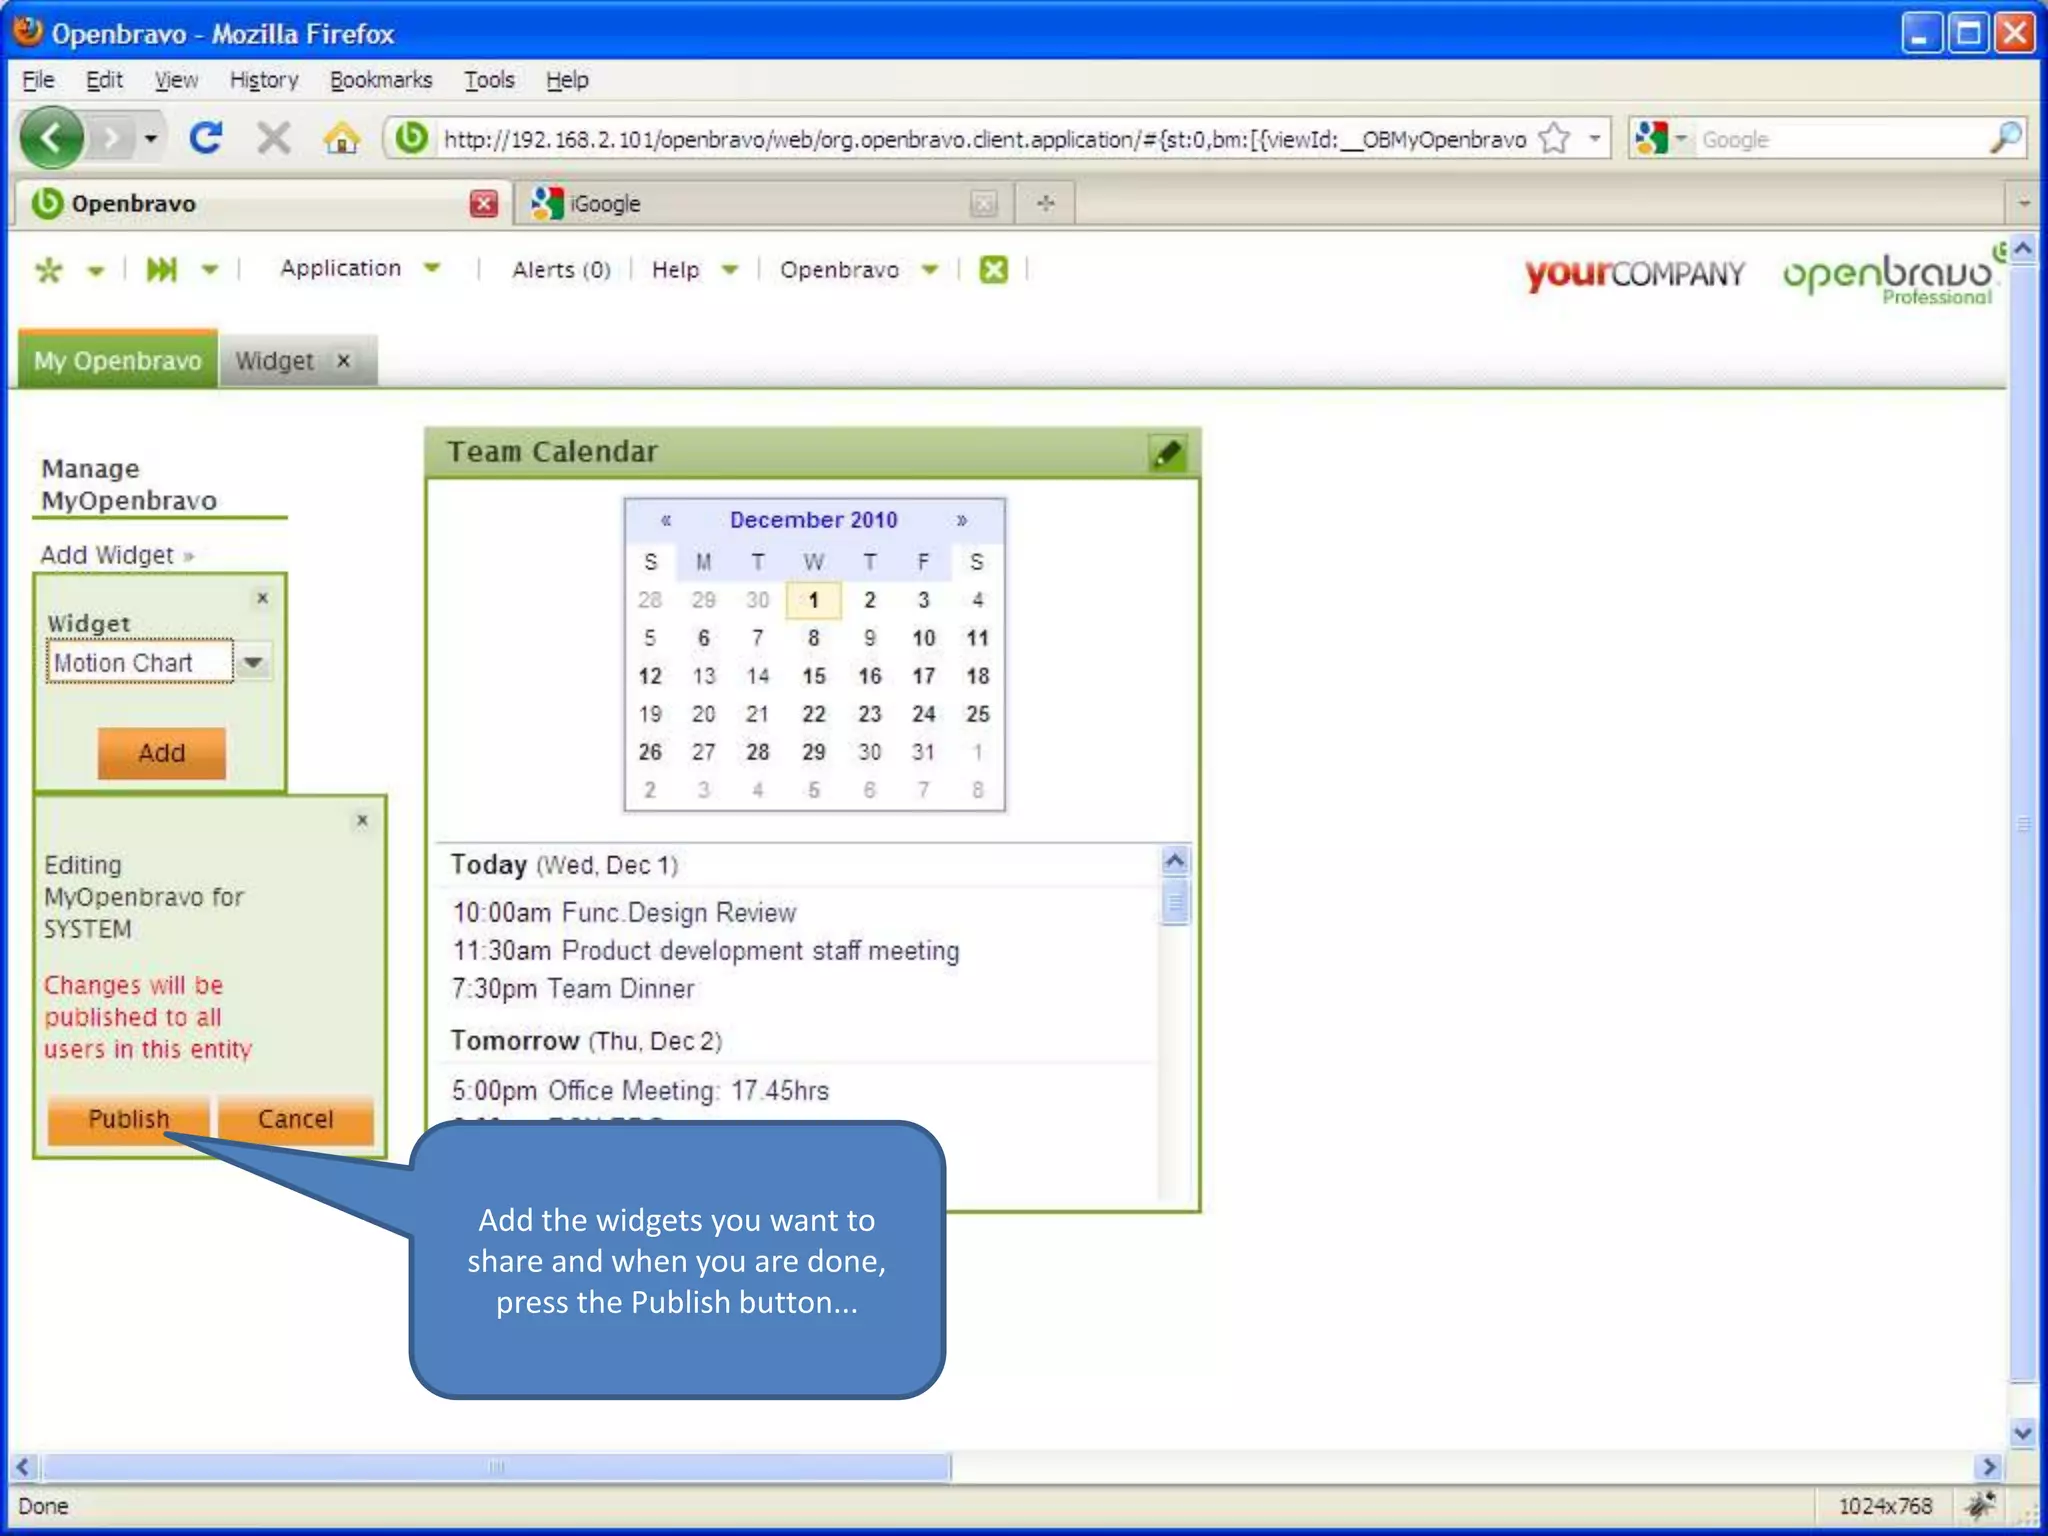The width and height of the screenshot is (2048, 1536).
Task: Close the Add Widget panel
Action: pyautogui.click(x=262, y=598)
